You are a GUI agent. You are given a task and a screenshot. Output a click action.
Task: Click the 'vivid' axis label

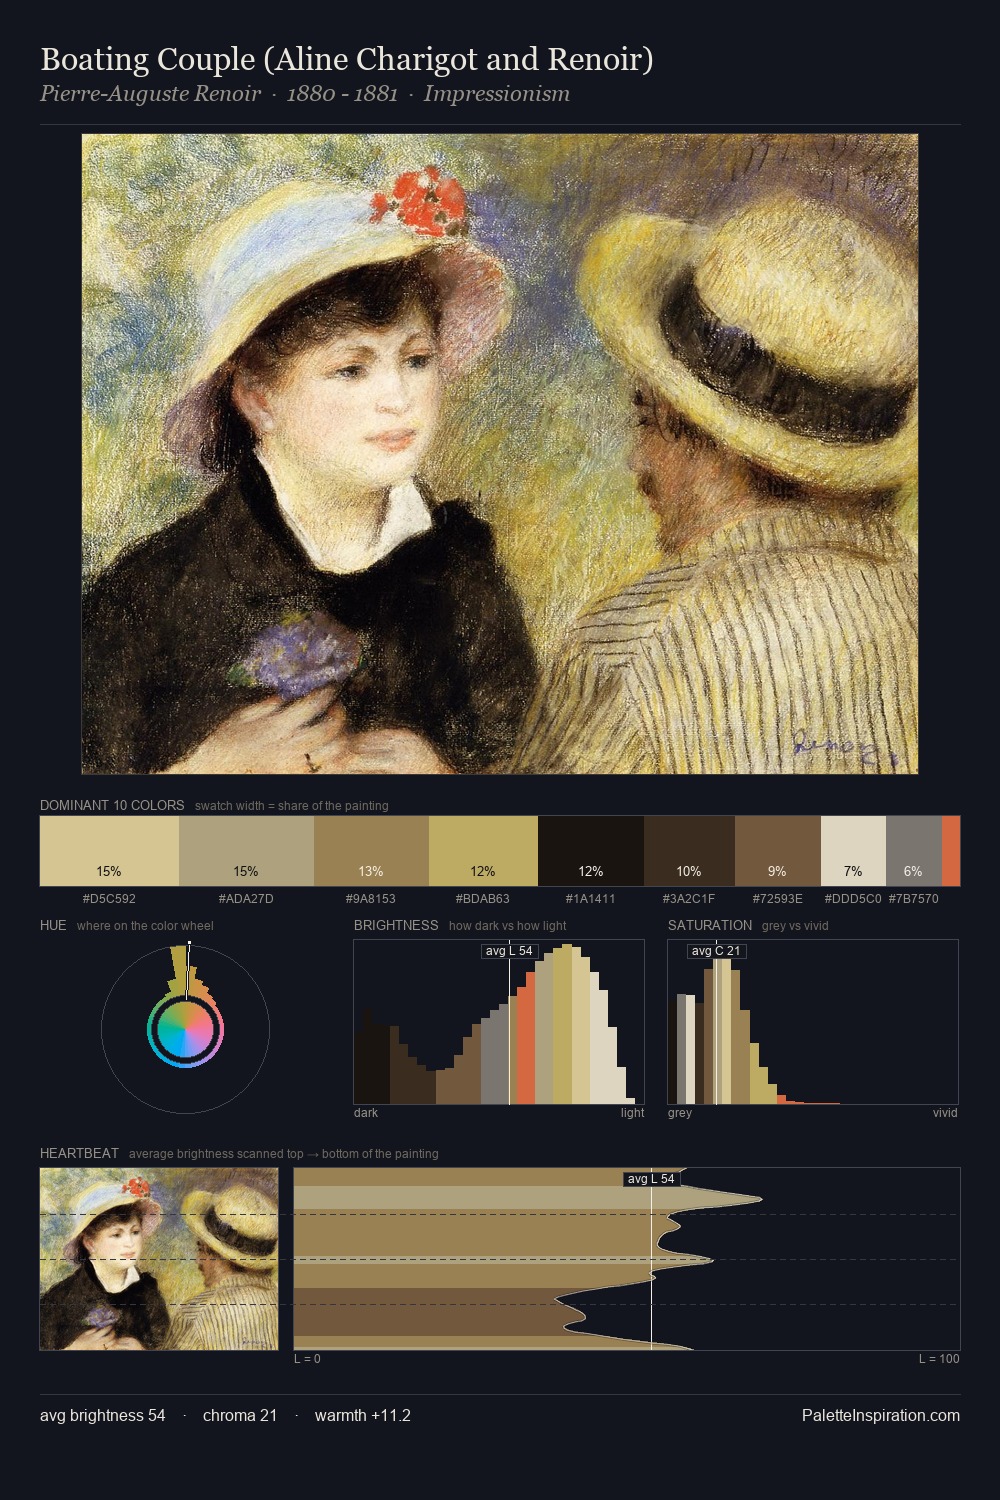click(945, 1113)
